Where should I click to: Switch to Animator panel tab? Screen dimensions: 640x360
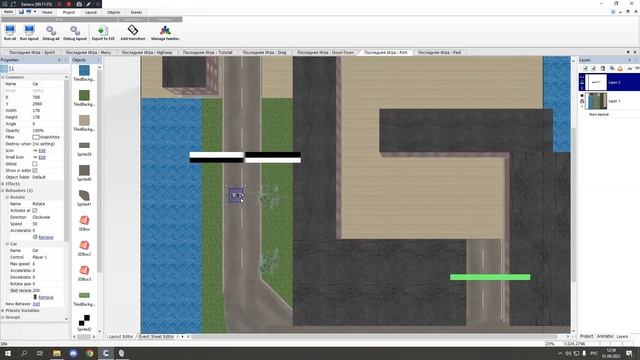pyautogui.click(x=605, y=336)
